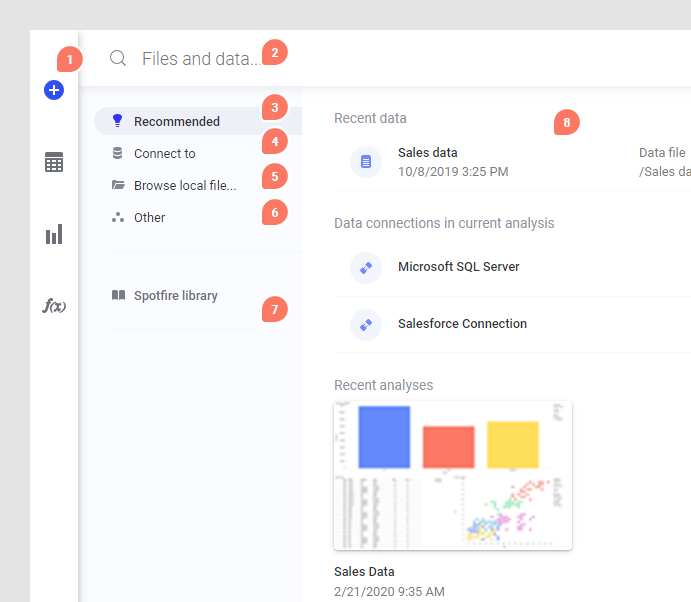Screen dimensions: 691x602
Task: Open the bar chart visualizations icon
Action: (54, 234)
